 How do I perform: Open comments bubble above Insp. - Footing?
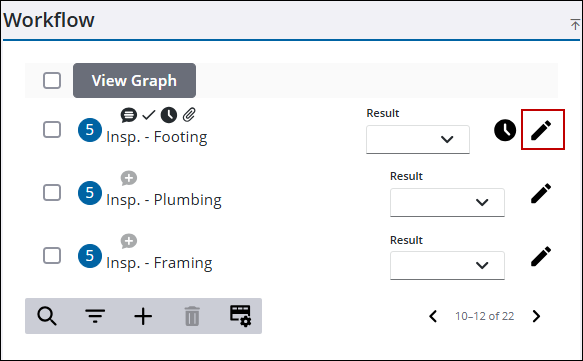[x=129, y=115]
